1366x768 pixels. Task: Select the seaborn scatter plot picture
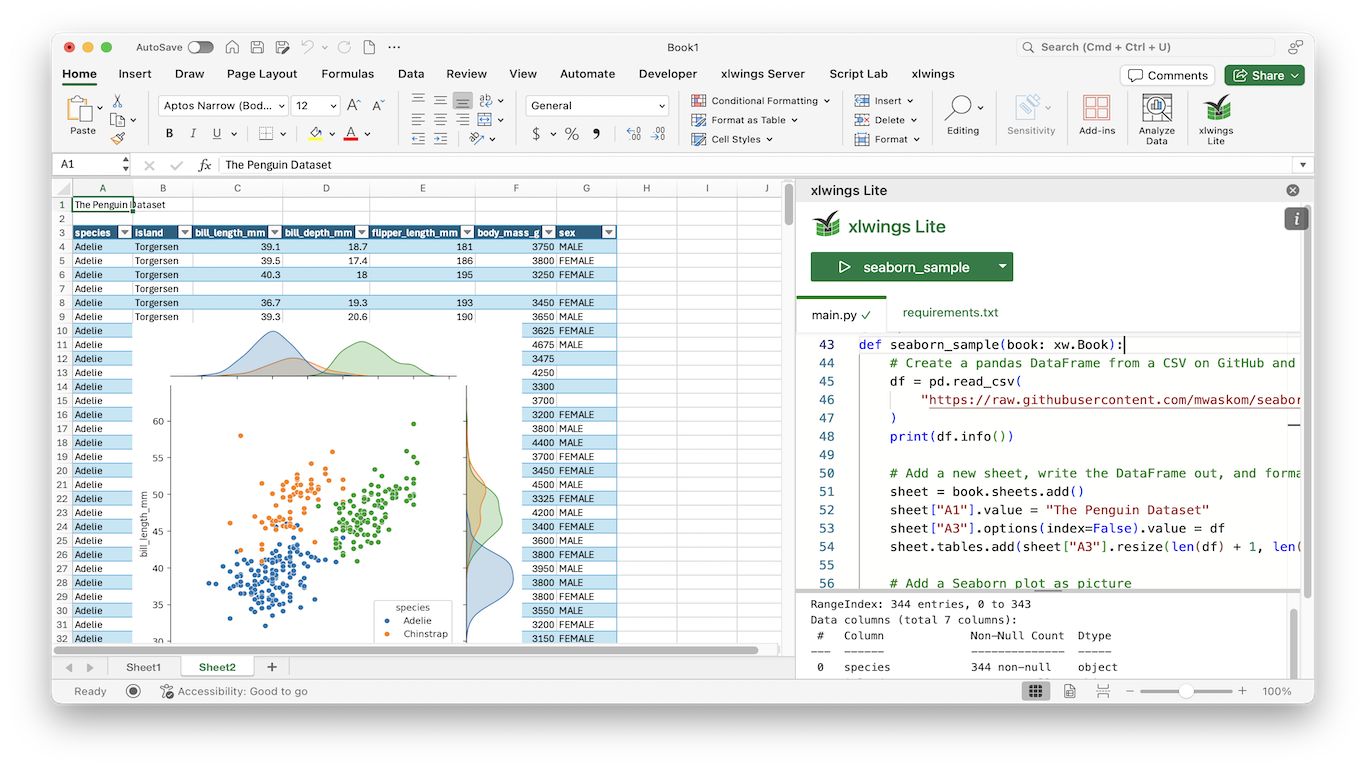point(327,483)
